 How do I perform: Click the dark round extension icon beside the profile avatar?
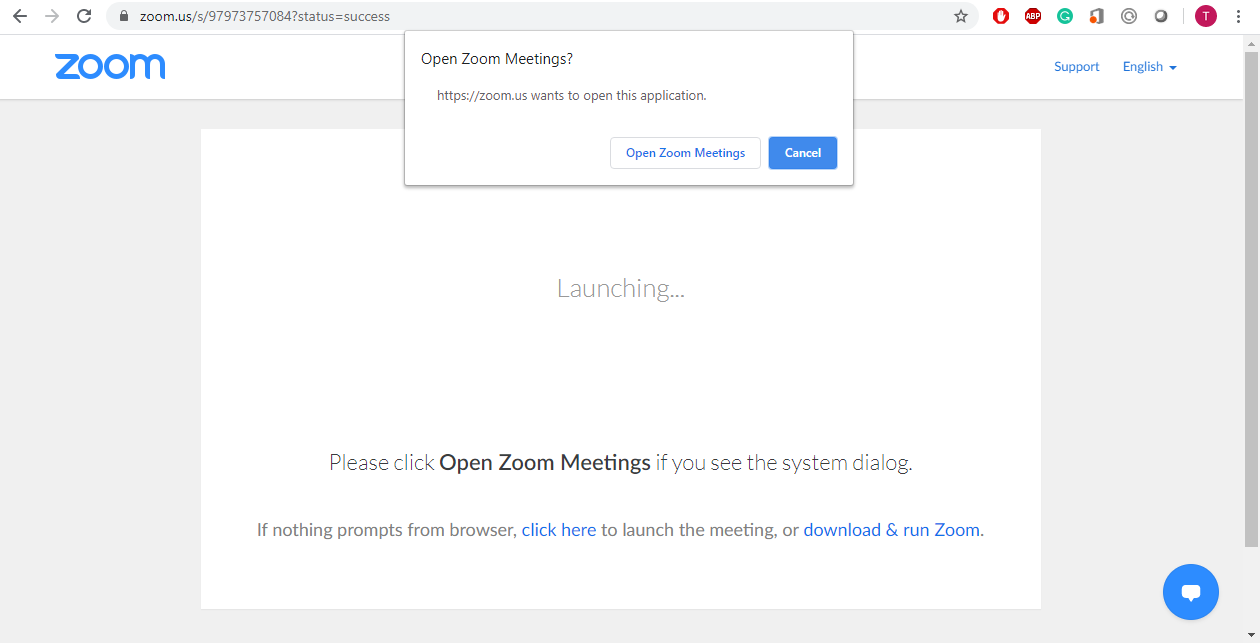point(1161,16)
